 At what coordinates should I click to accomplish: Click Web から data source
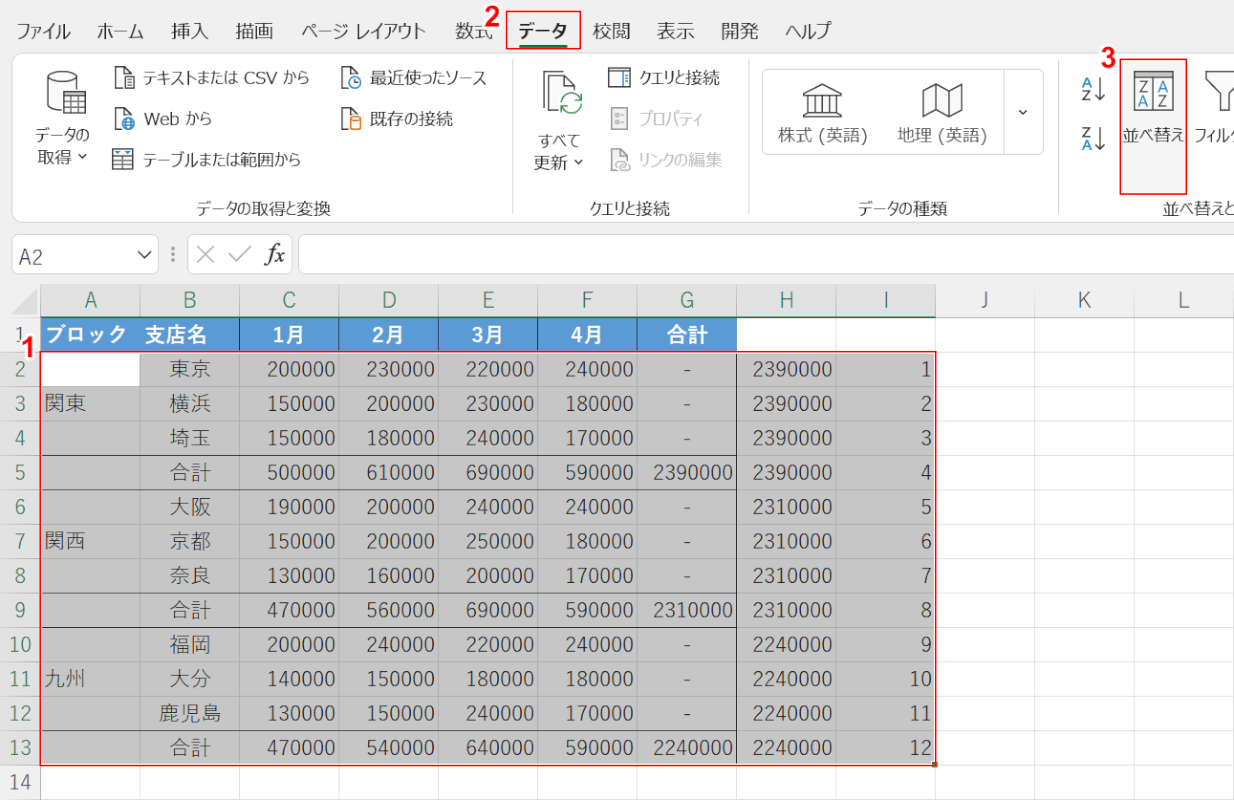(x=163, y=118)
